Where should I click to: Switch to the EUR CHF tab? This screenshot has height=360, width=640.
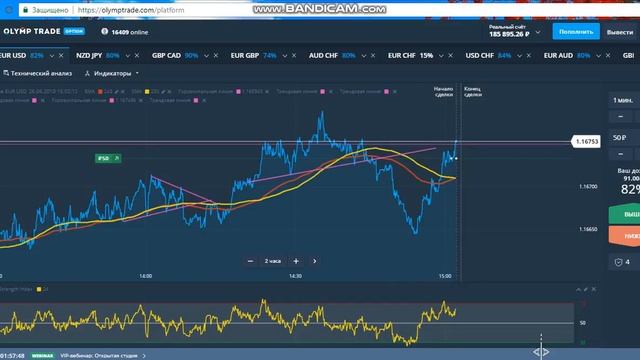(410, 56)
